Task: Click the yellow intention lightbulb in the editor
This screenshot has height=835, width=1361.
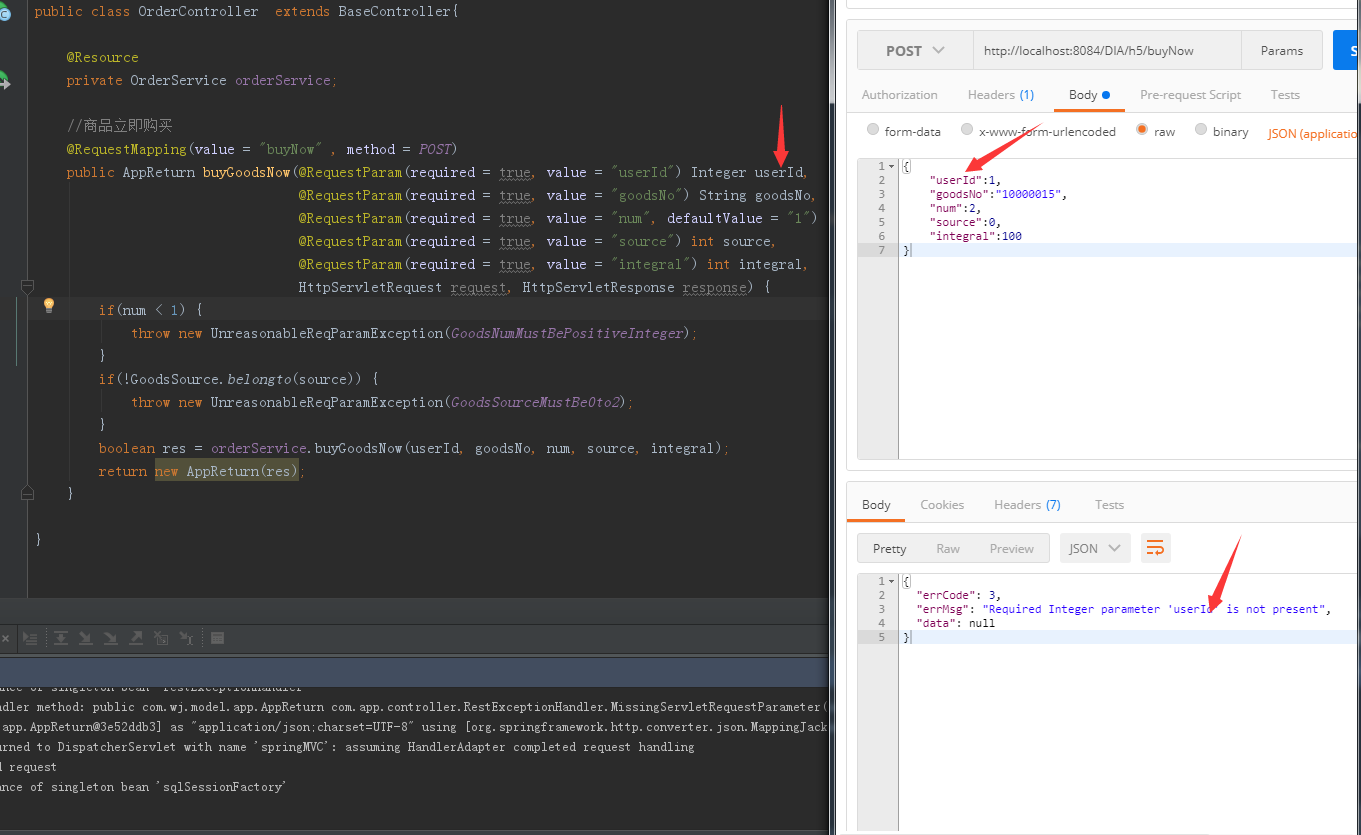Action: 48,306
